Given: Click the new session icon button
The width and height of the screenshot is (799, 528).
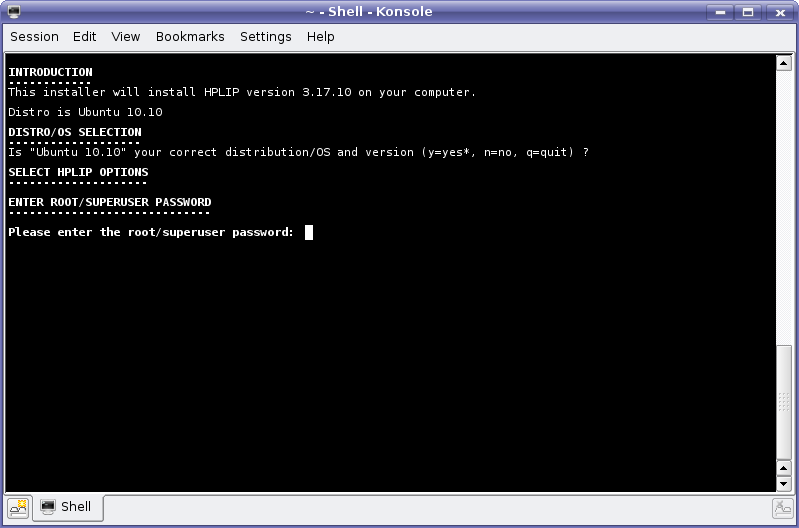Looking at the screenshot, I should click(x=18, y=508).
